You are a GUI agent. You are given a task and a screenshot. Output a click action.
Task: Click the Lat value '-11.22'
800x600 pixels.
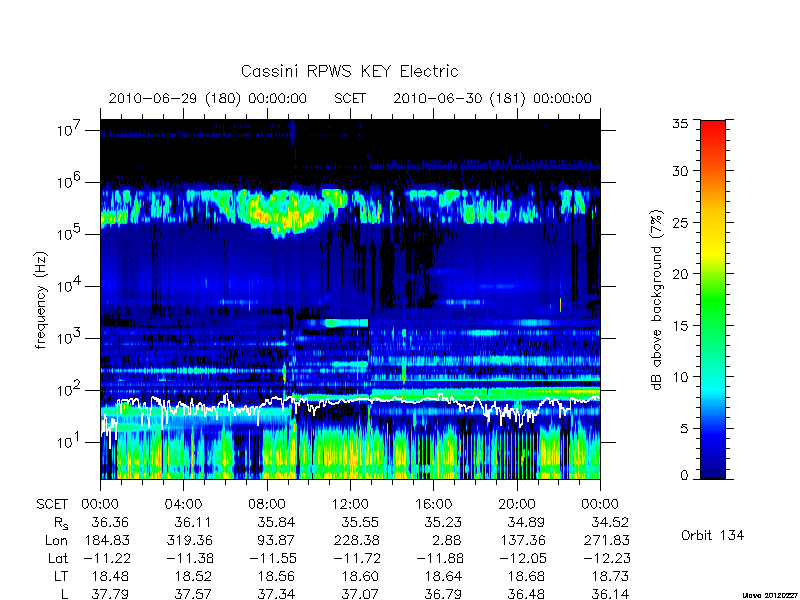click(106, 558)
